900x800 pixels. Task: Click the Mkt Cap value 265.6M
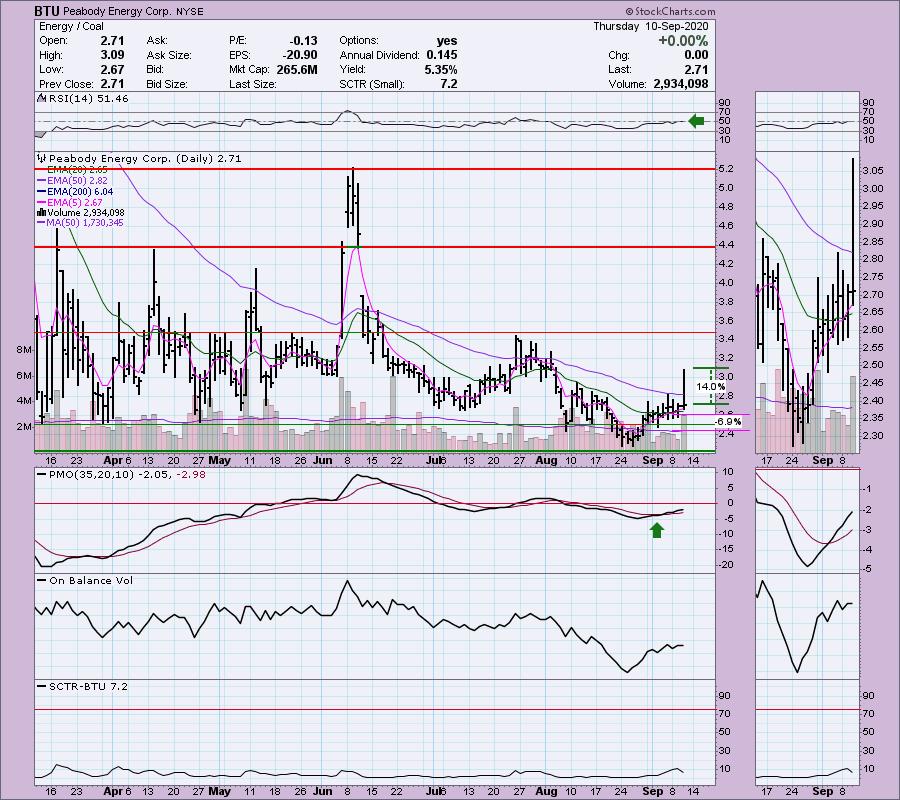tap(295, 69)
